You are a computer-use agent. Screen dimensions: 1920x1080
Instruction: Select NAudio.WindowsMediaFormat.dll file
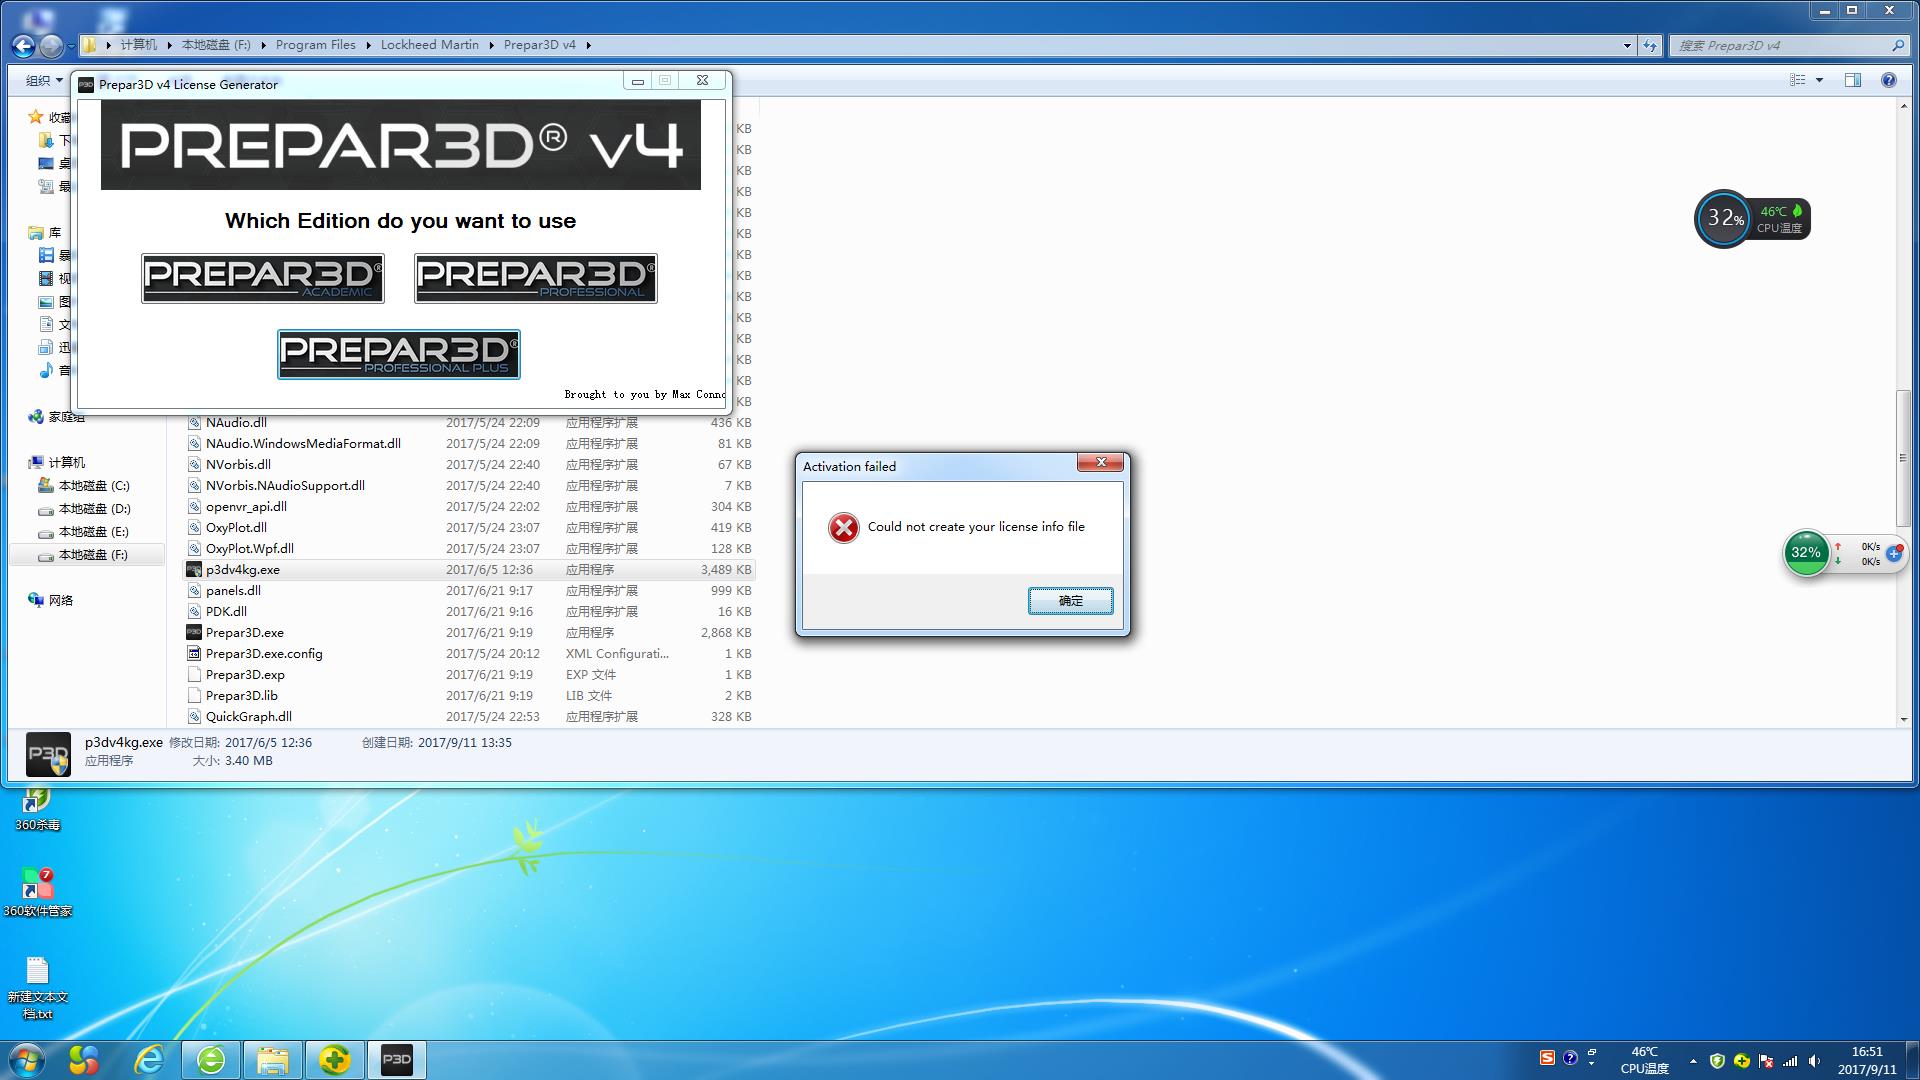coord(303,443)
